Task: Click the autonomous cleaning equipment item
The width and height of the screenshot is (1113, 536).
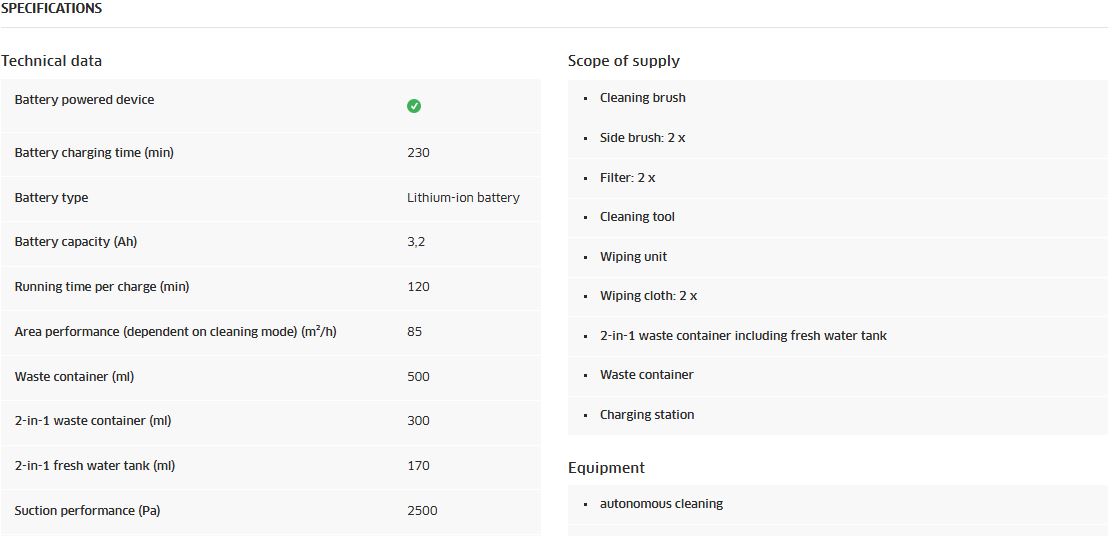Action: click(x=661, y=503)
